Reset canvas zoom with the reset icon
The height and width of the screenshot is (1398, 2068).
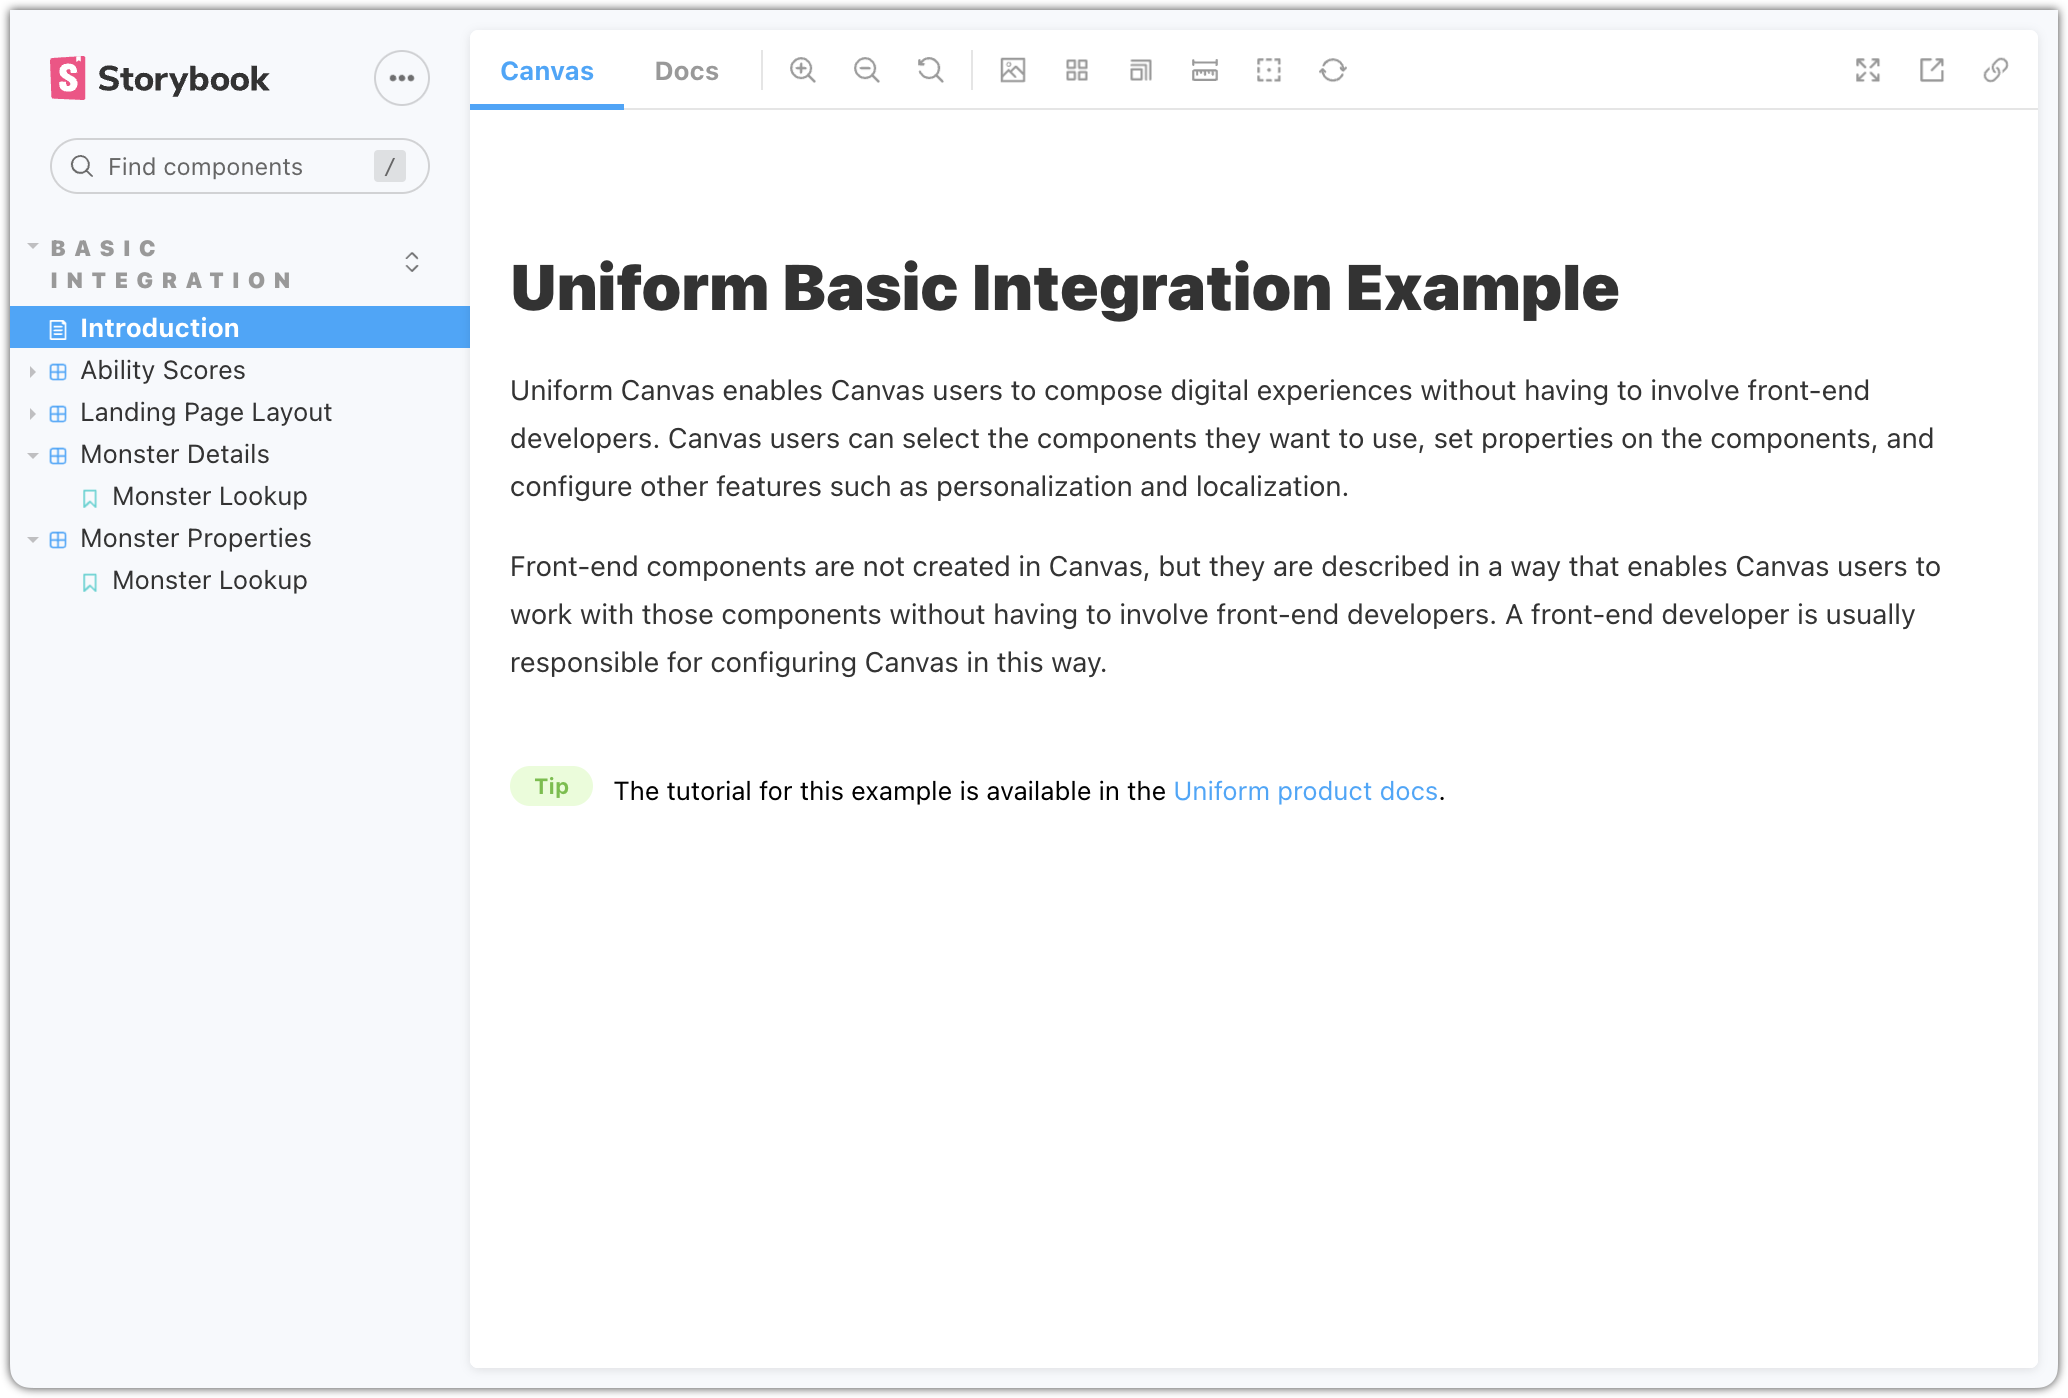930,70
